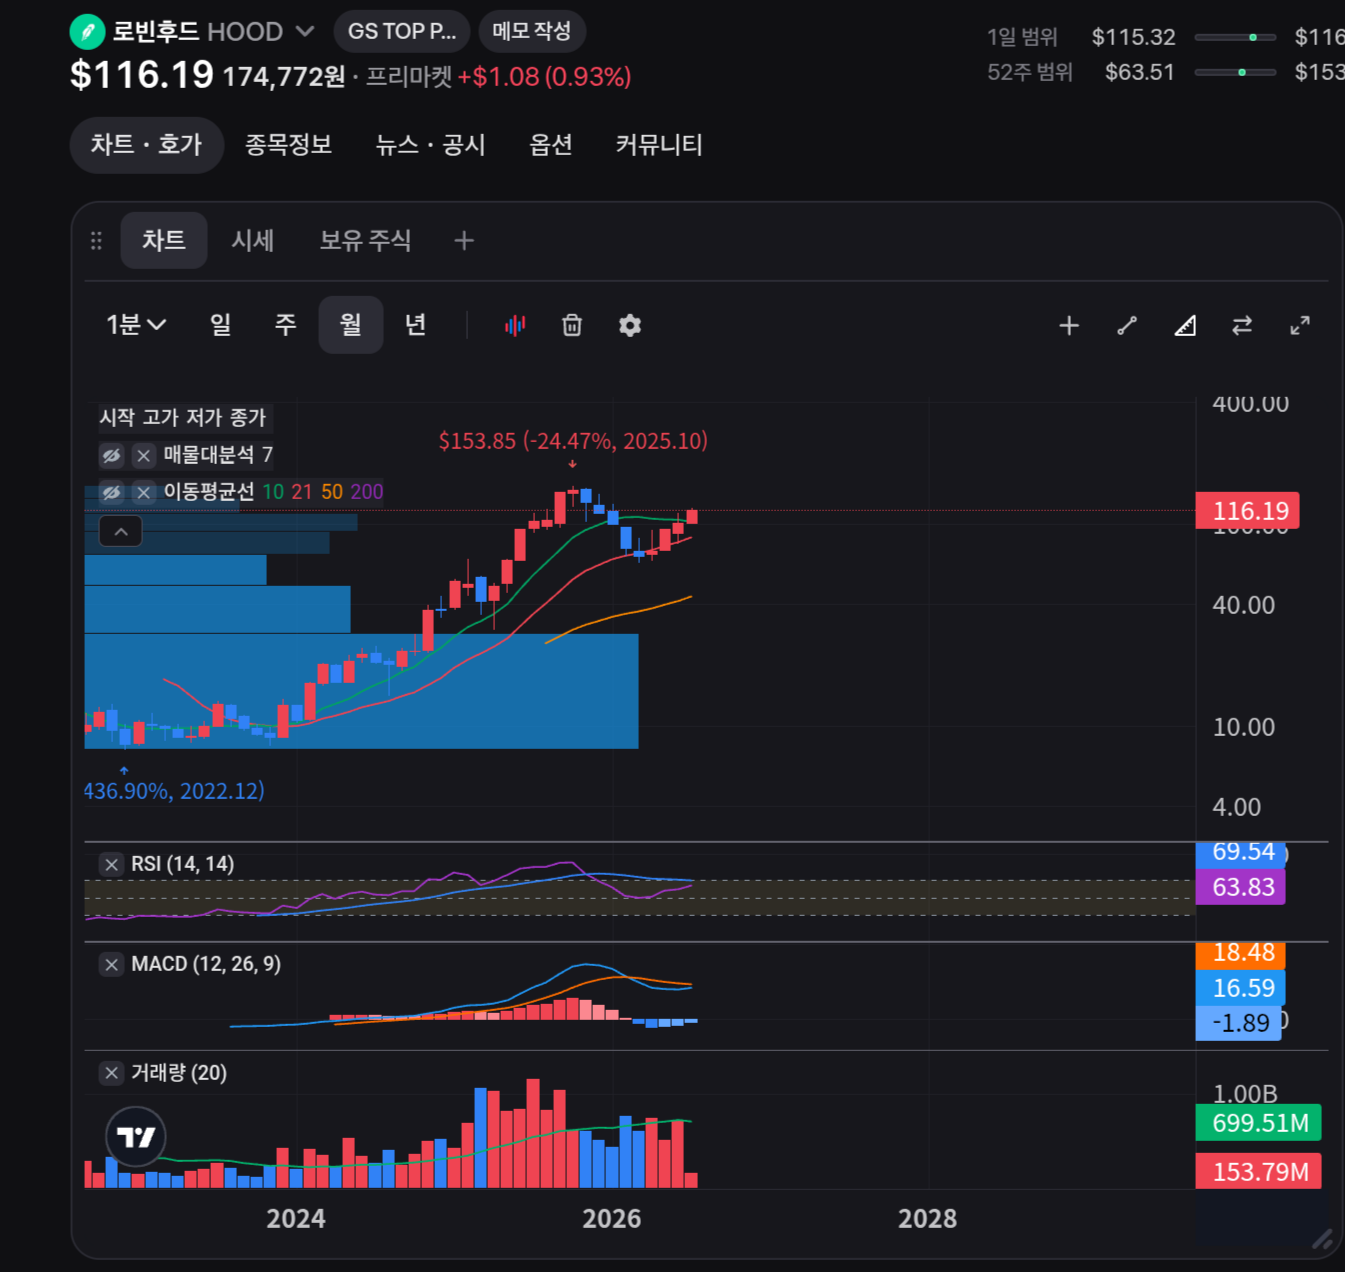Screen dimensions: 1345x1272
Task: Click the 40.00 price axis label
Action: [x=1243, y=605]
